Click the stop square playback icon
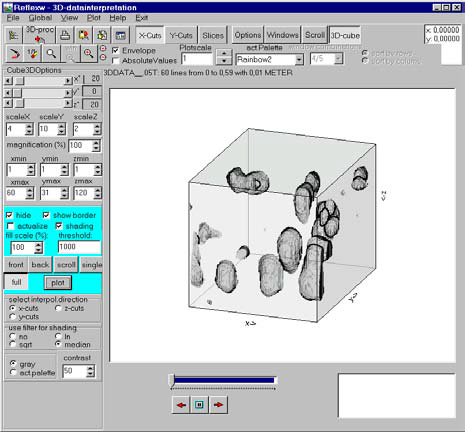 tap(199, 405)
